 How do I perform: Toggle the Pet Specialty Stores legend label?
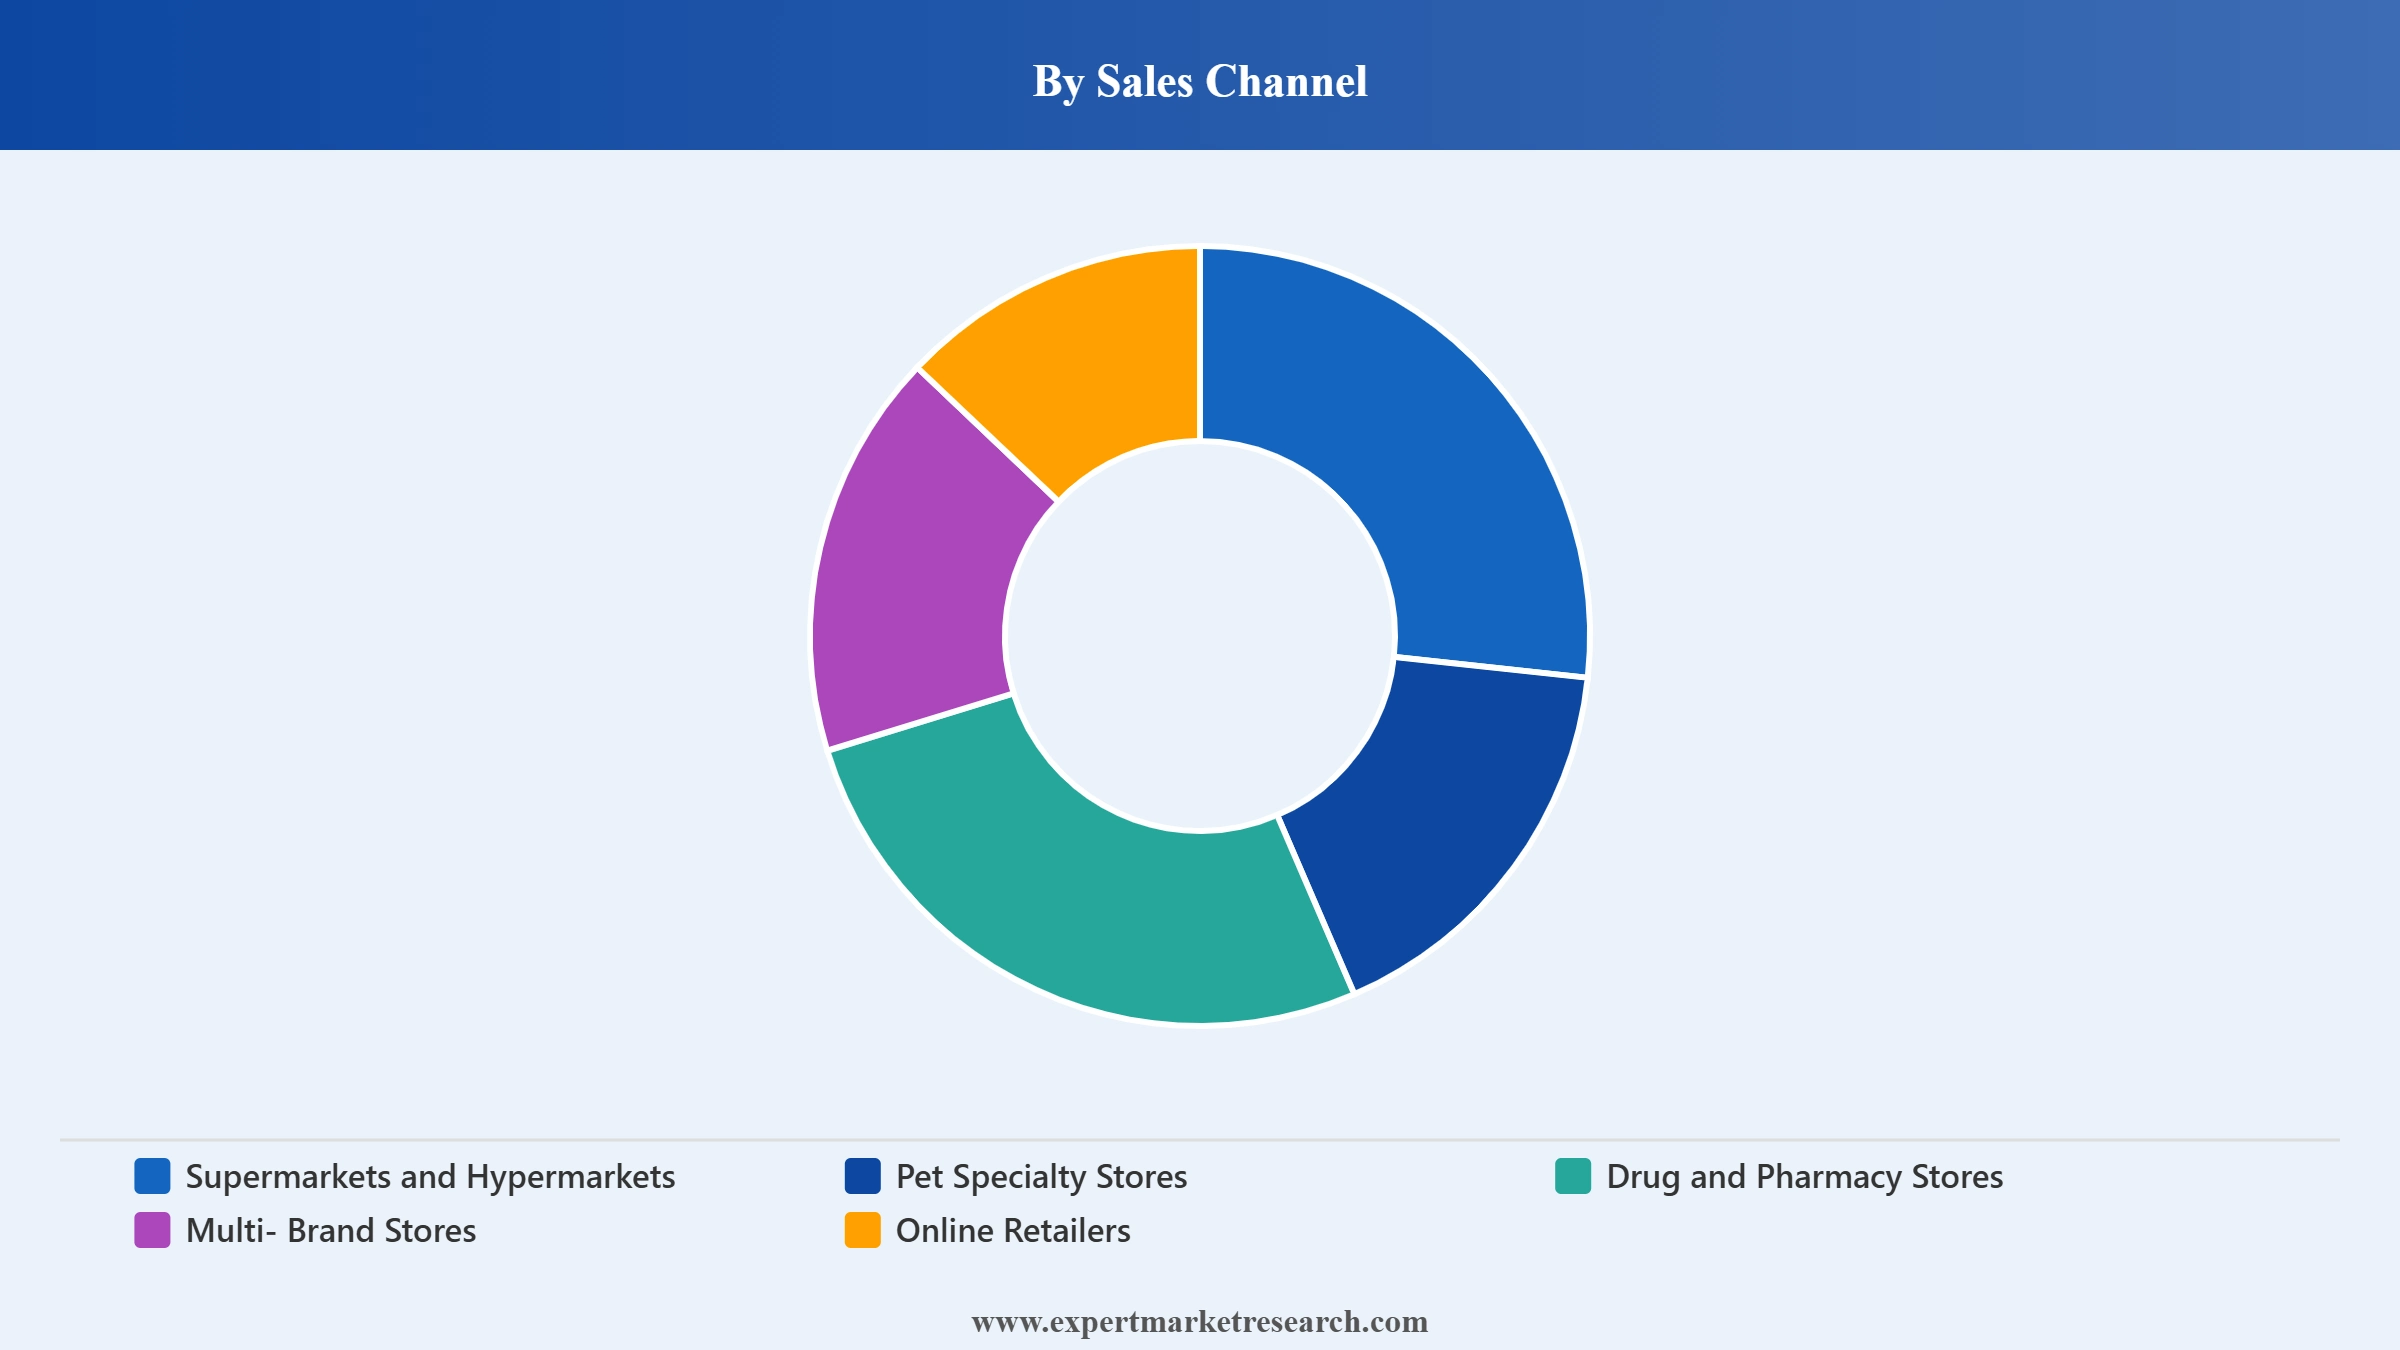(1041, 1177)
